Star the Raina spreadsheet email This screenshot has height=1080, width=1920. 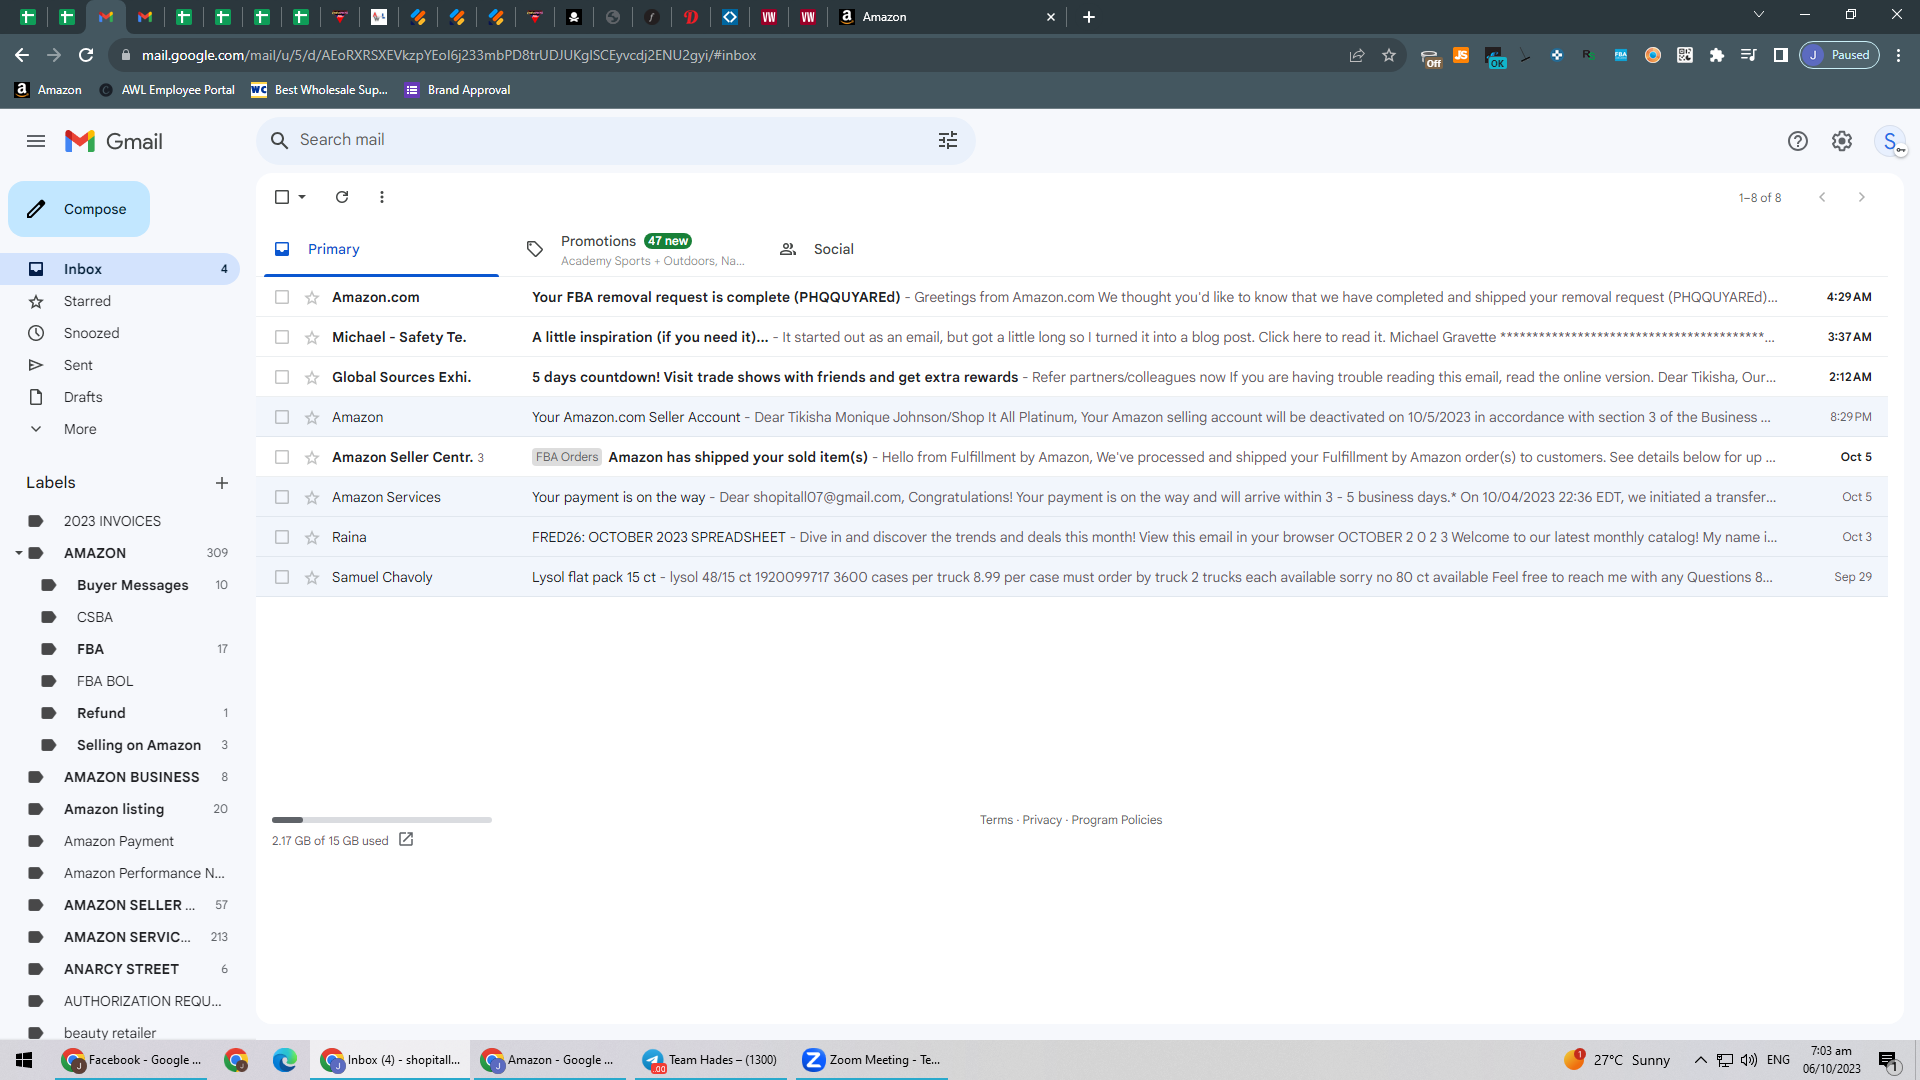[312, 537]
